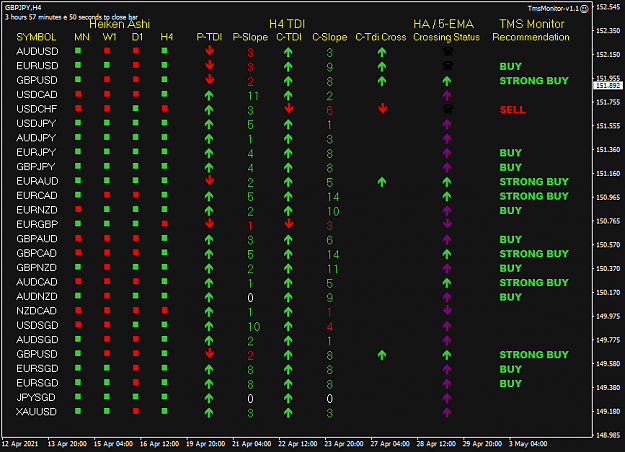Screen dimensions: 625x452
Task: Click the SYMBOL column header
Action: click(x=36, y=37)
